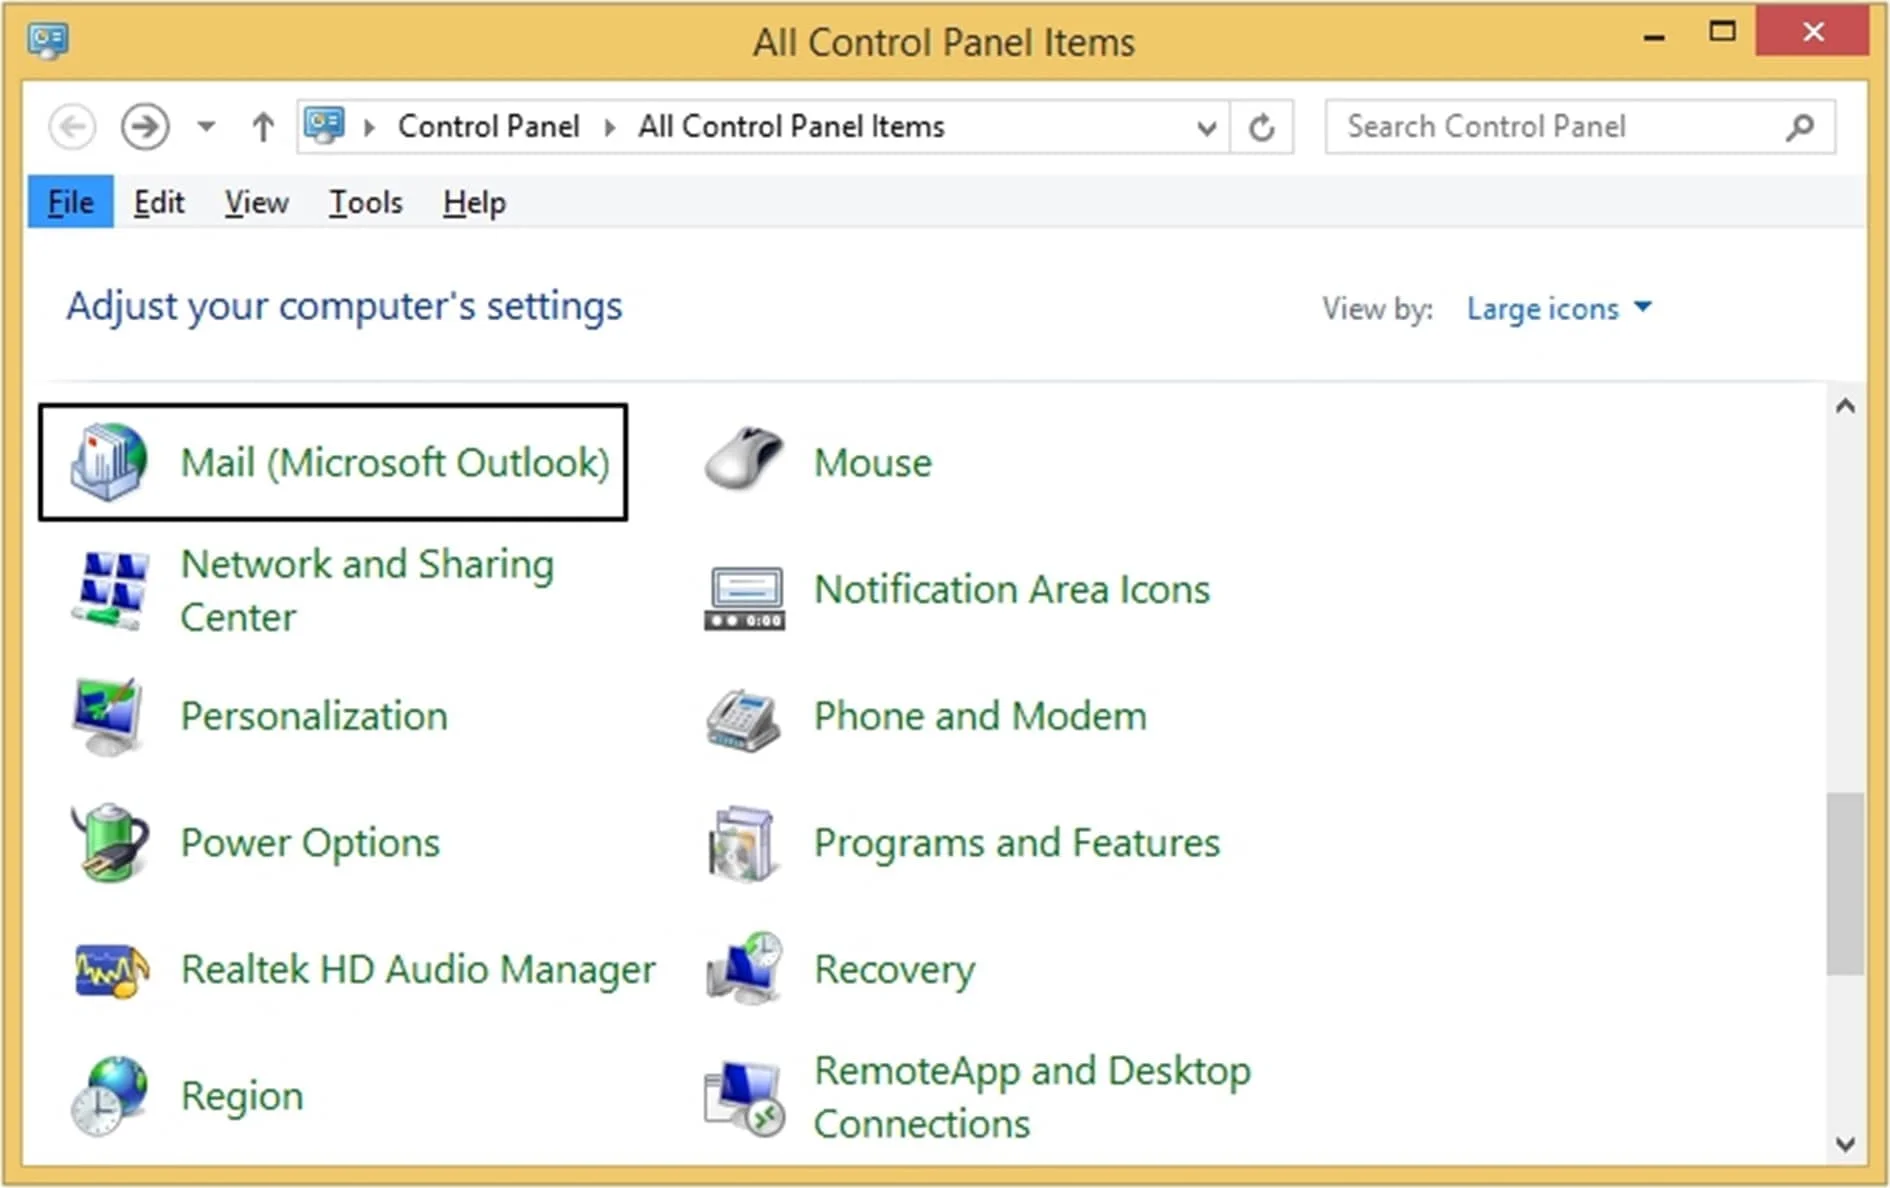Click the scrollbar up arrow
The image size is (1890, 1188).
pos(1846,406)
